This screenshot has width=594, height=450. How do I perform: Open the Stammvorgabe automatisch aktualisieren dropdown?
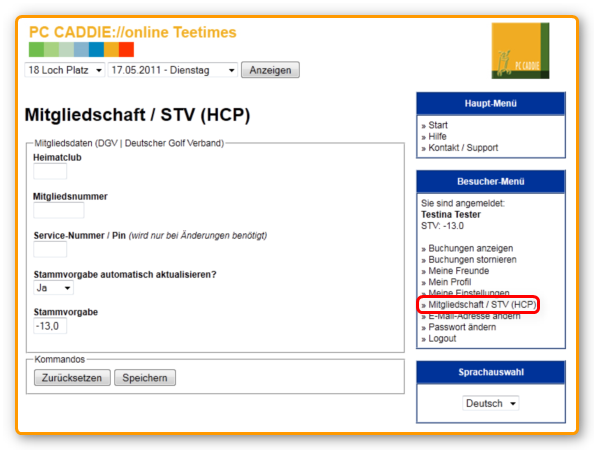(53, 288)
